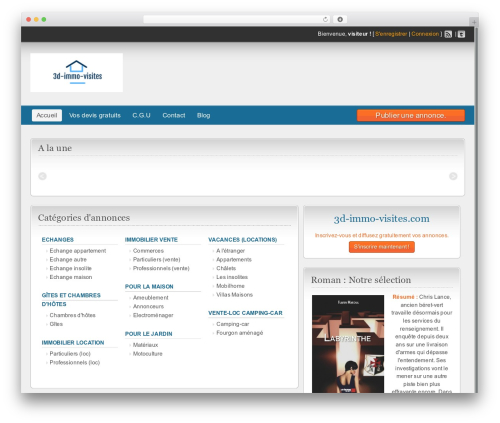Open the Chalets category
This screenshot has height=423, width=500.
tap(226, 268)
